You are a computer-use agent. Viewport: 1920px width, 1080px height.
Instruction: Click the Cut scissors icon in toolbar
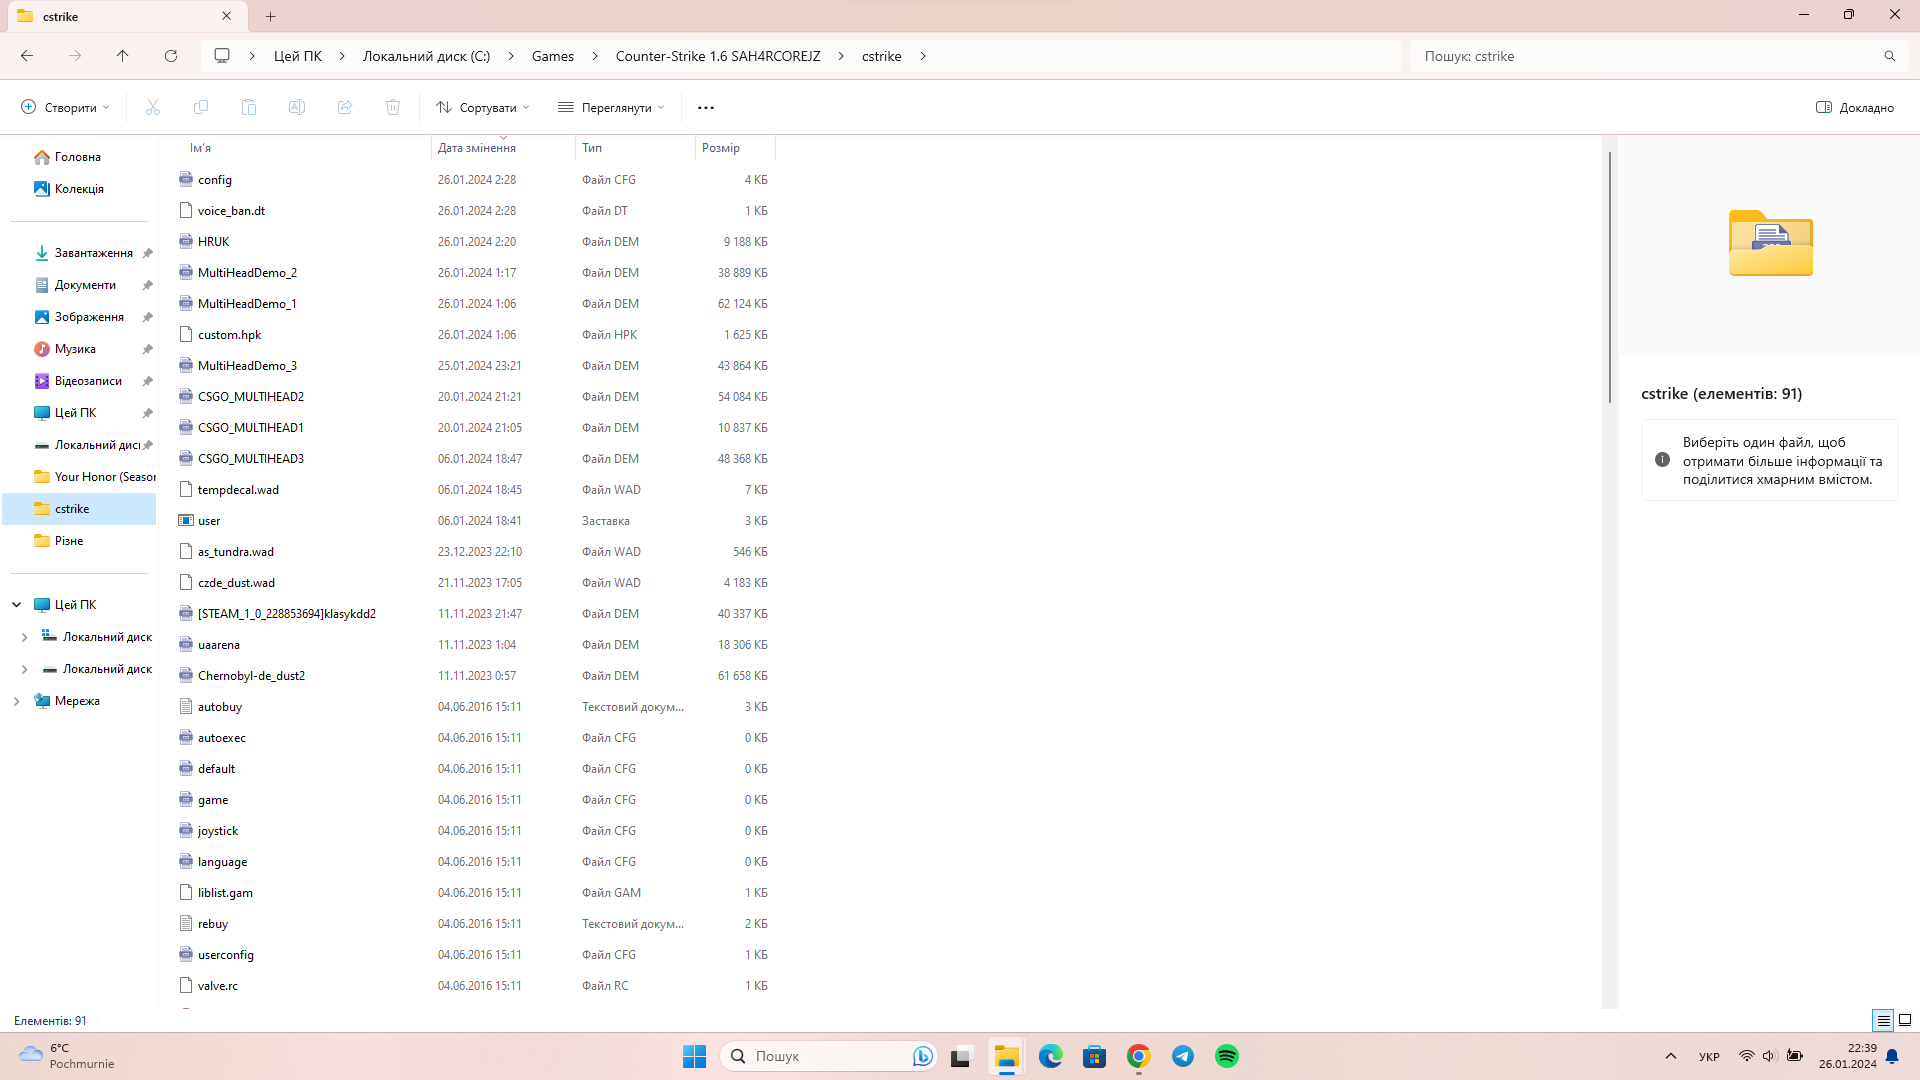(x=153, y=107)
